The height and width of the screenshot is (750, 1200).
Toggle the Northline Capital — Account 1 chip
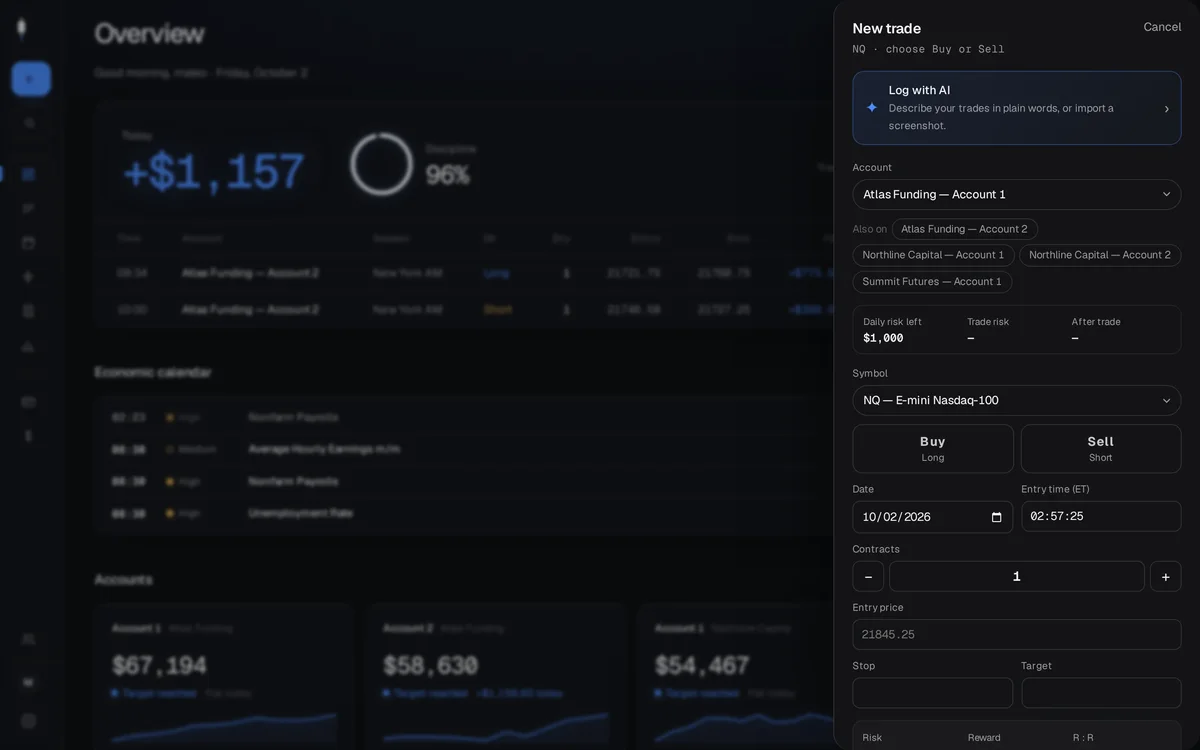click(933, 255)
